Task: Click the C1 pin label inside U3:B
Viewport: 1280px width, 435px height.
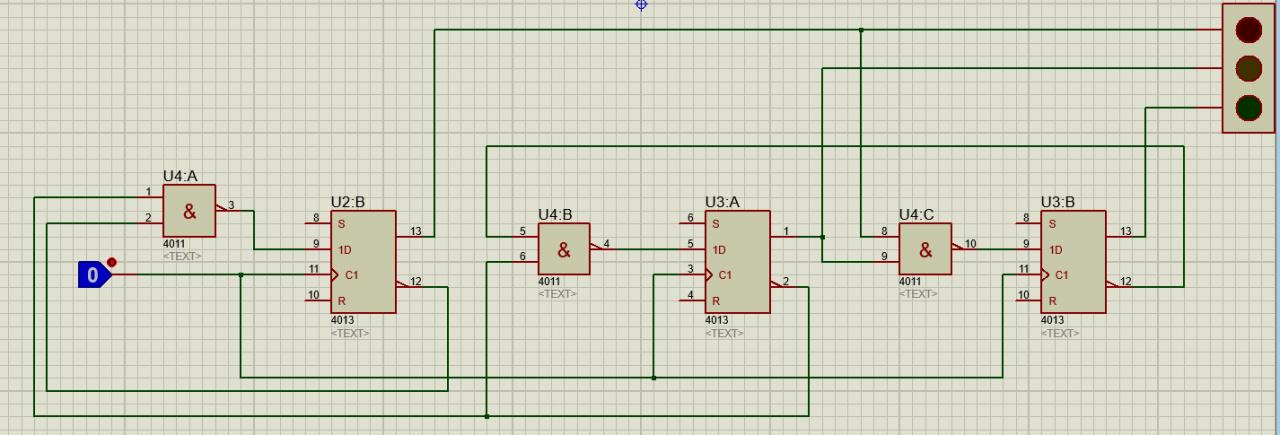Action: (x=1062, y=274)
